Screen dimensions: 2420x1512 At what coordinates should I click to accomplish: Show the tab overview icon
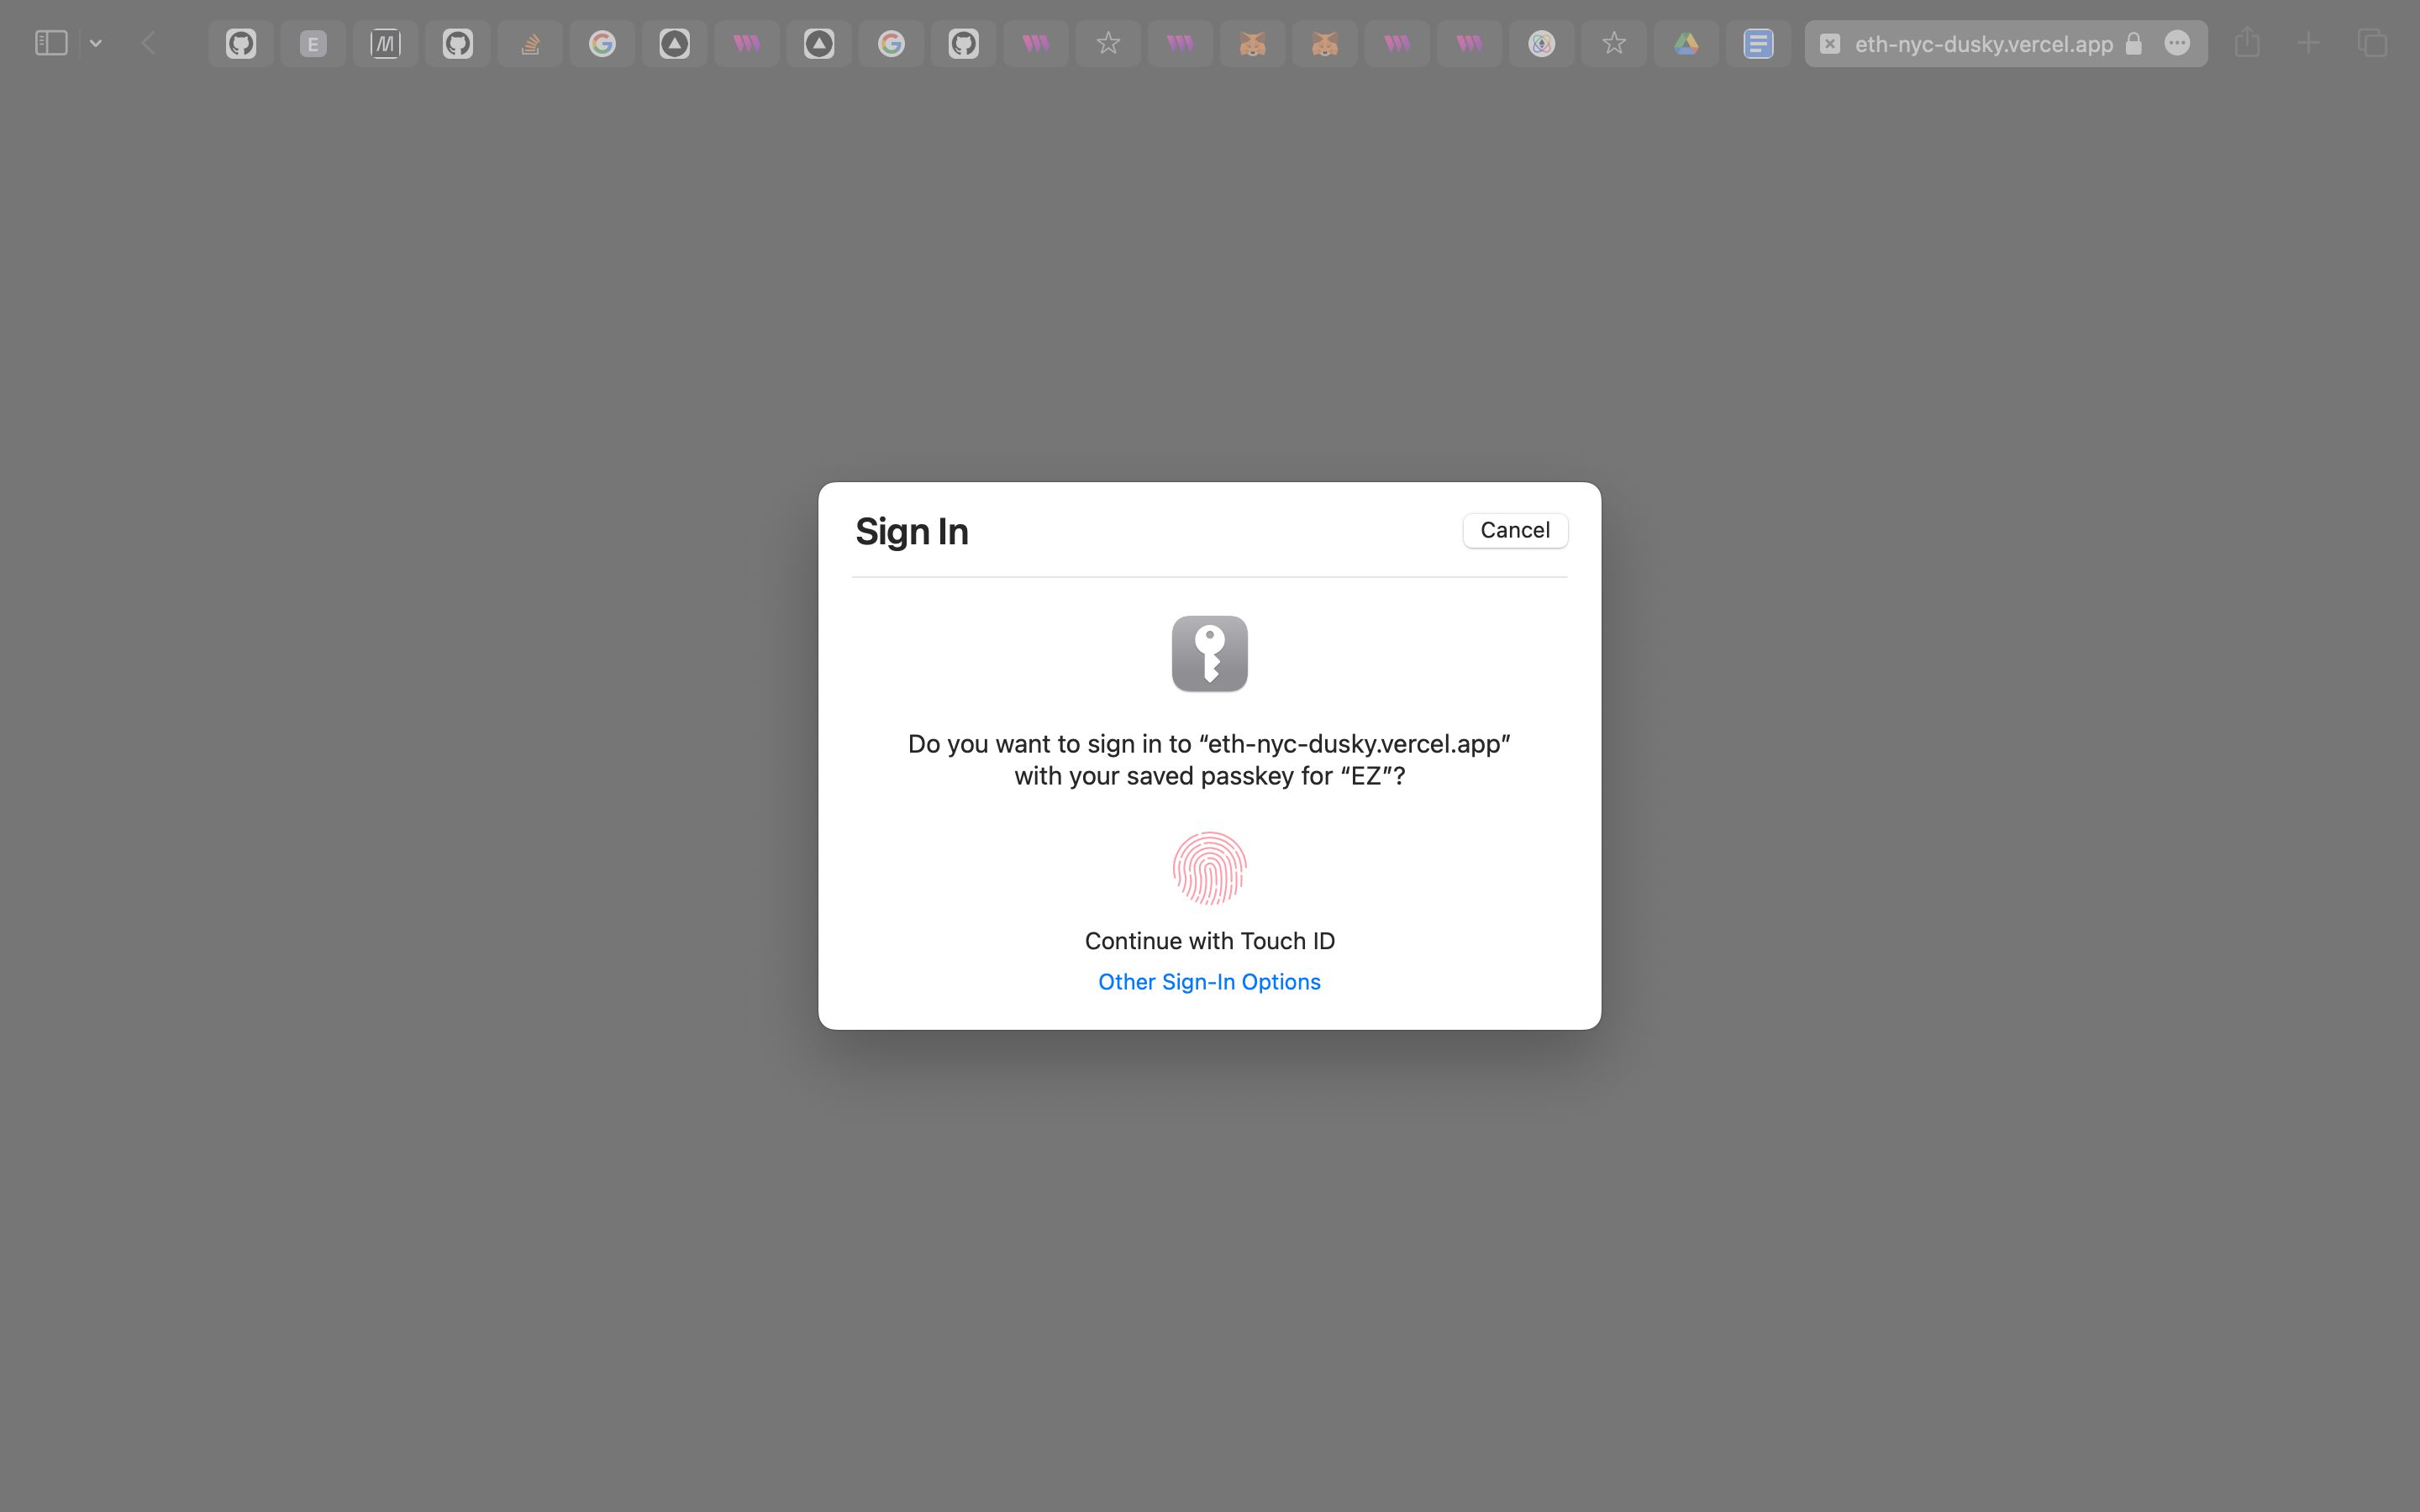click(x=2372, y=43)
